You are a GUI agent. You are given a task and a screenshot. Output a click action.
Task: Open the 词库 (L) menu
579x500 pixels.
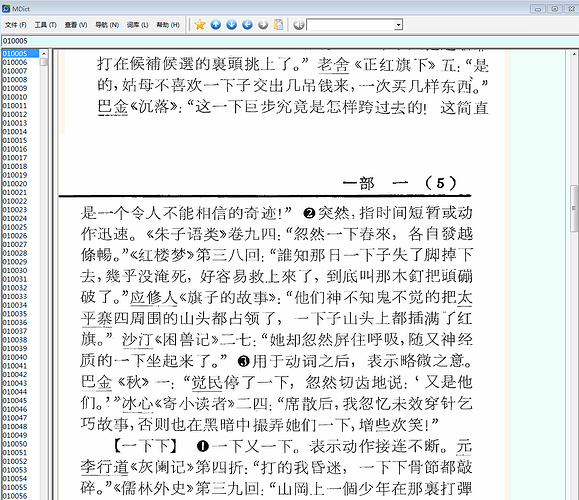(137, 25)
